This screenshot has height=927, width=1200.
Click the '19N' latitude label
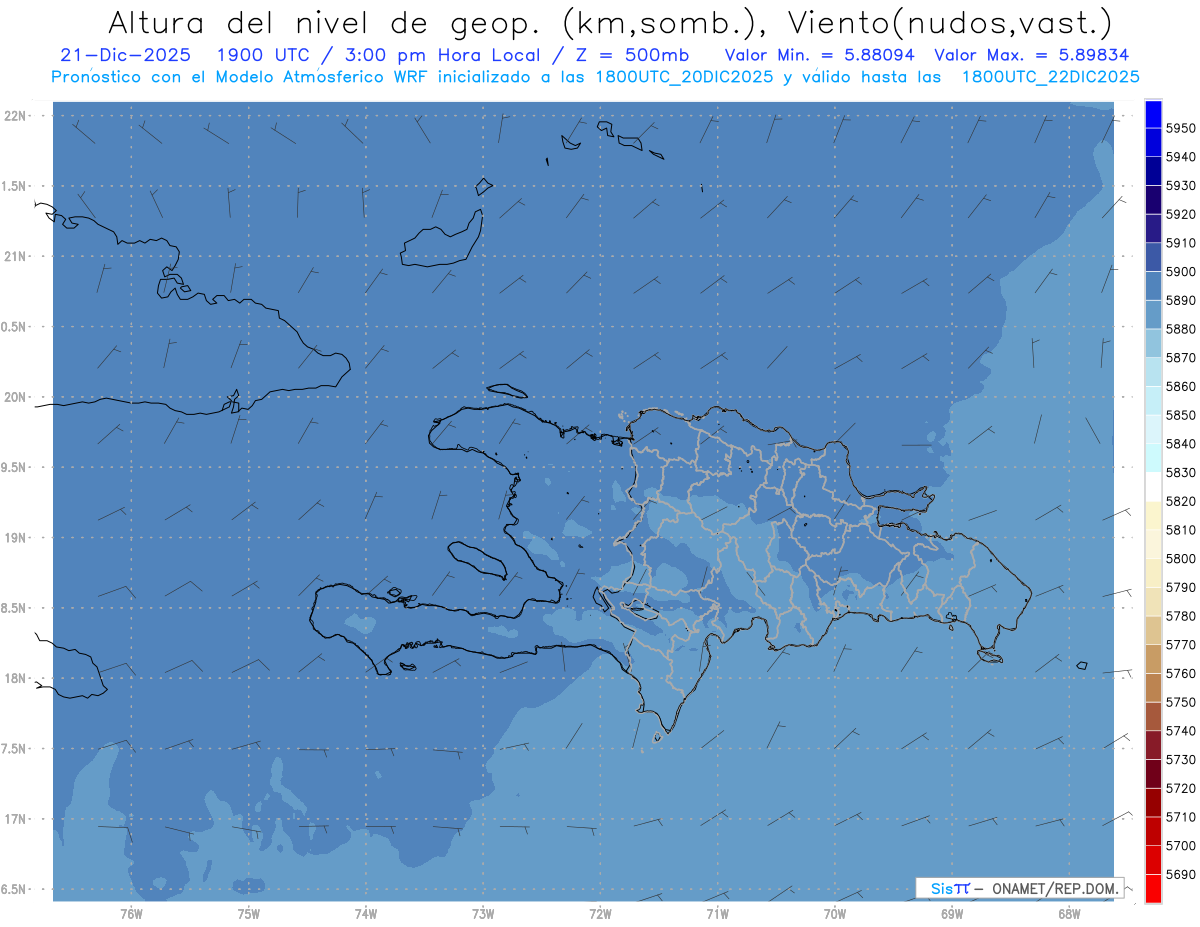(17, 537)
